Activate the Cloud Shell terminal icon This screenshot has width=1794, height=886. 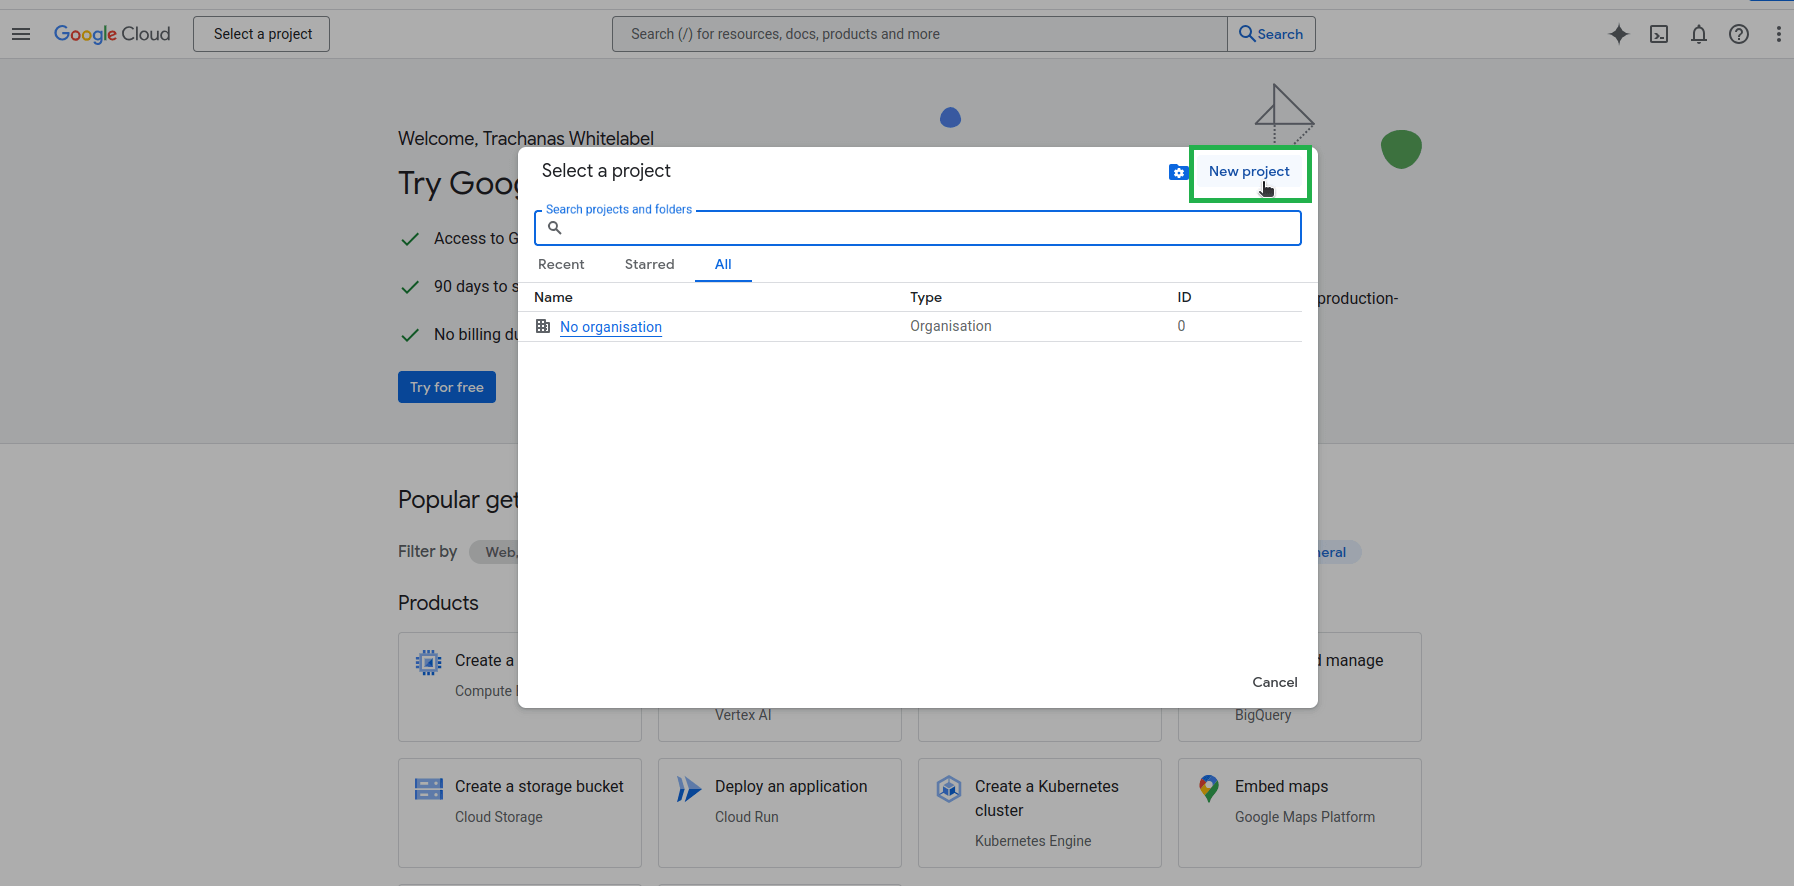(1658, 34)
